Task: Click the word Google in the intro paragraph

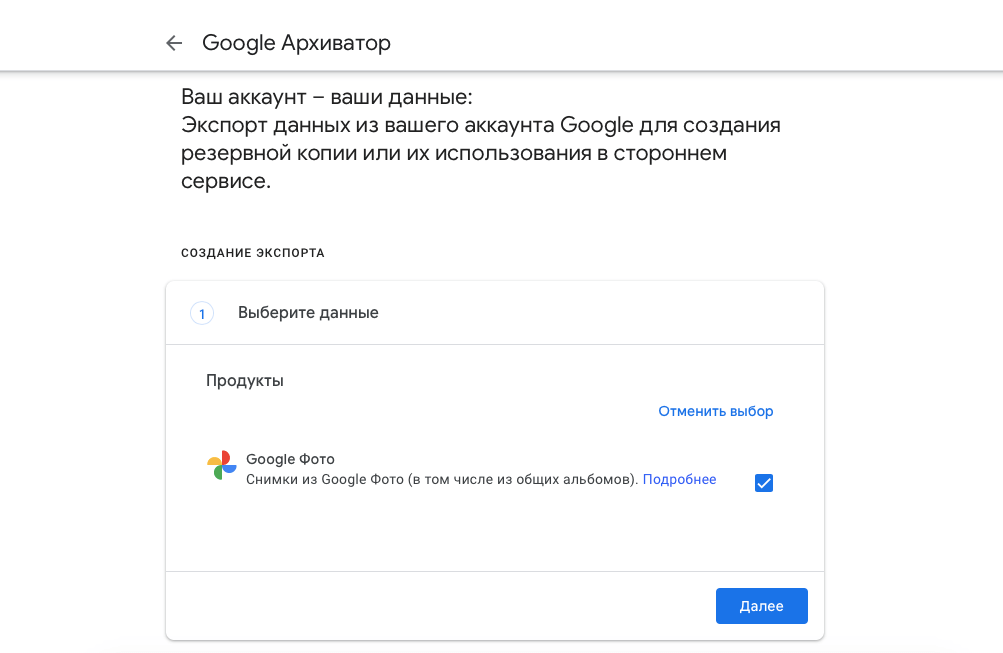Action: 597,126
